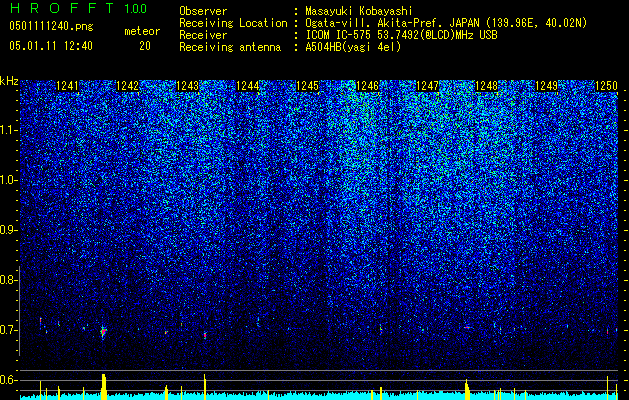Click the Receiver label
The width and height of the screenshot is (629, 400).
(x=203, y=35)
